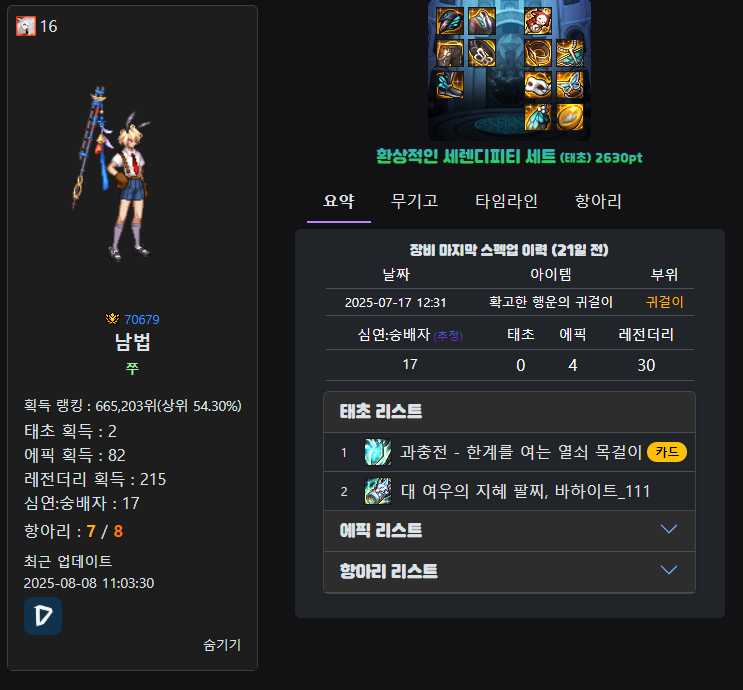The width and height of the screenshot is (743, 690).
Task: Click the character avatar next to 16
Action: (x=26, y=26)
